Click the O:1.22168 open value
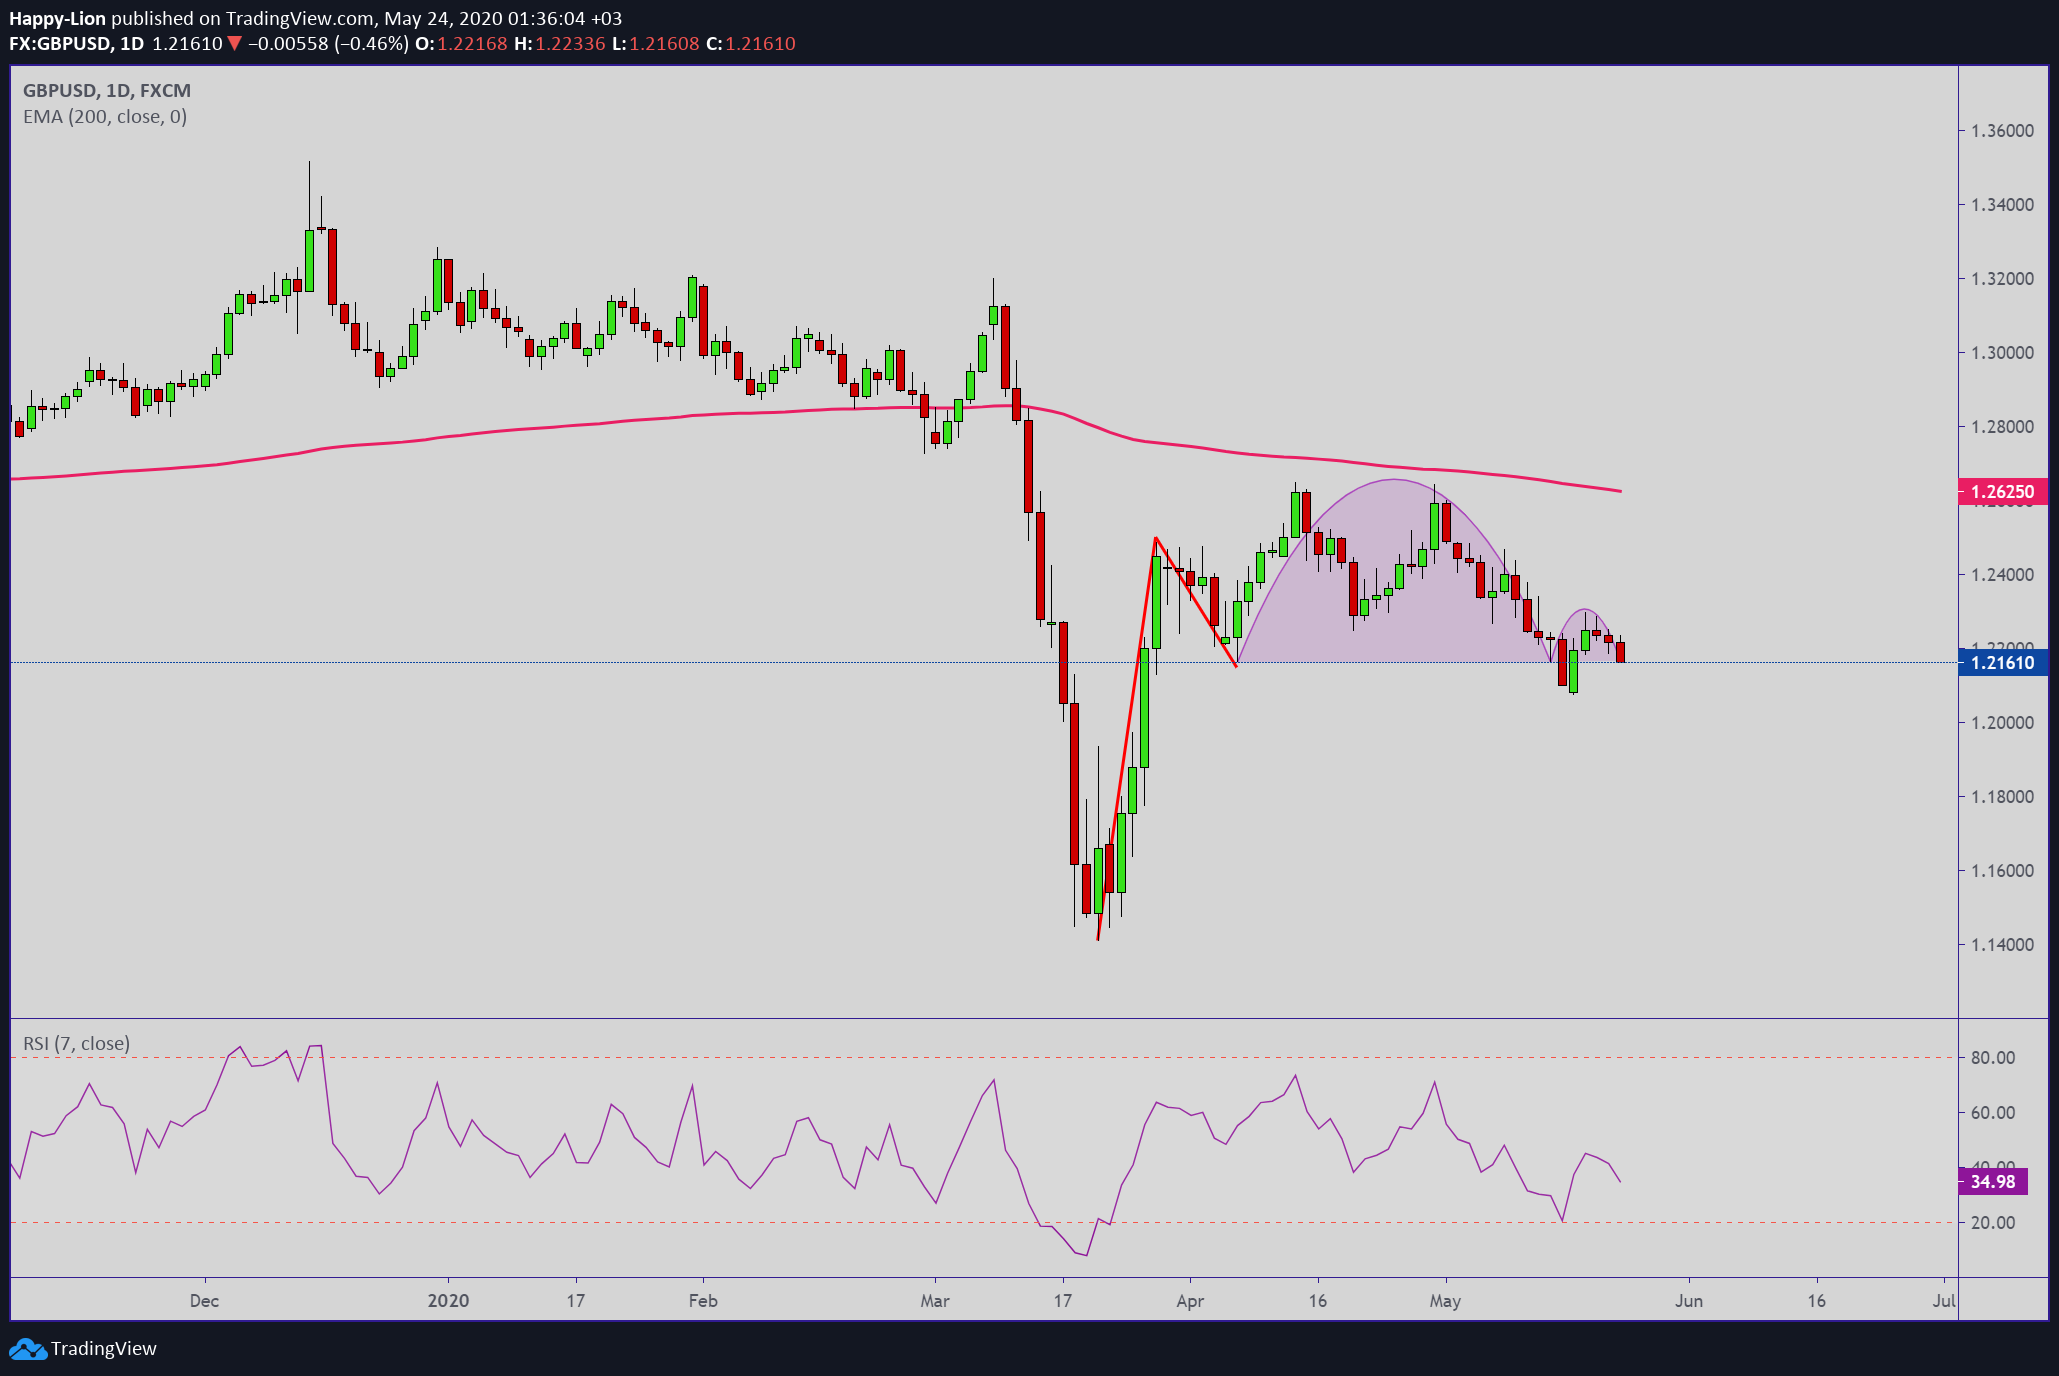2059x1376 pixels. click(x=461, y=44)
